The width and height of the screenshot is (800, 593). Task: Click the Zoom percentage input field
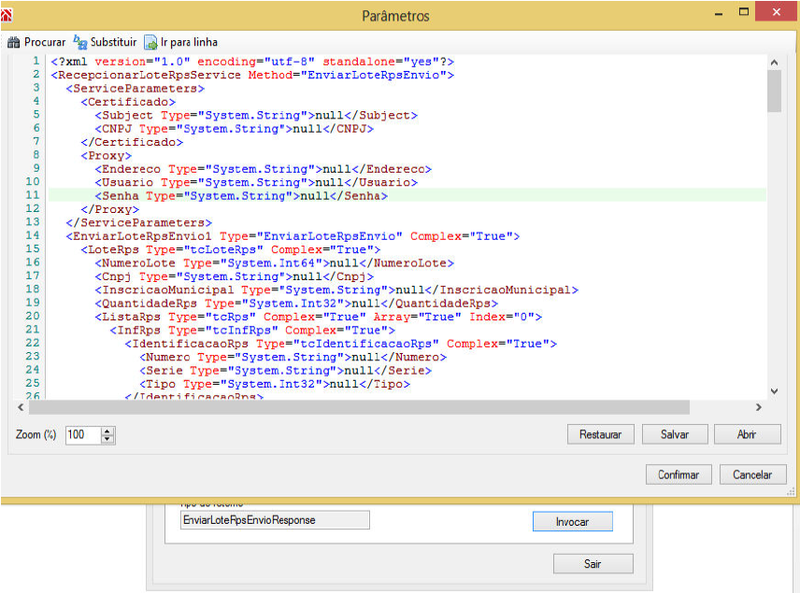click(x=83, y=435)
